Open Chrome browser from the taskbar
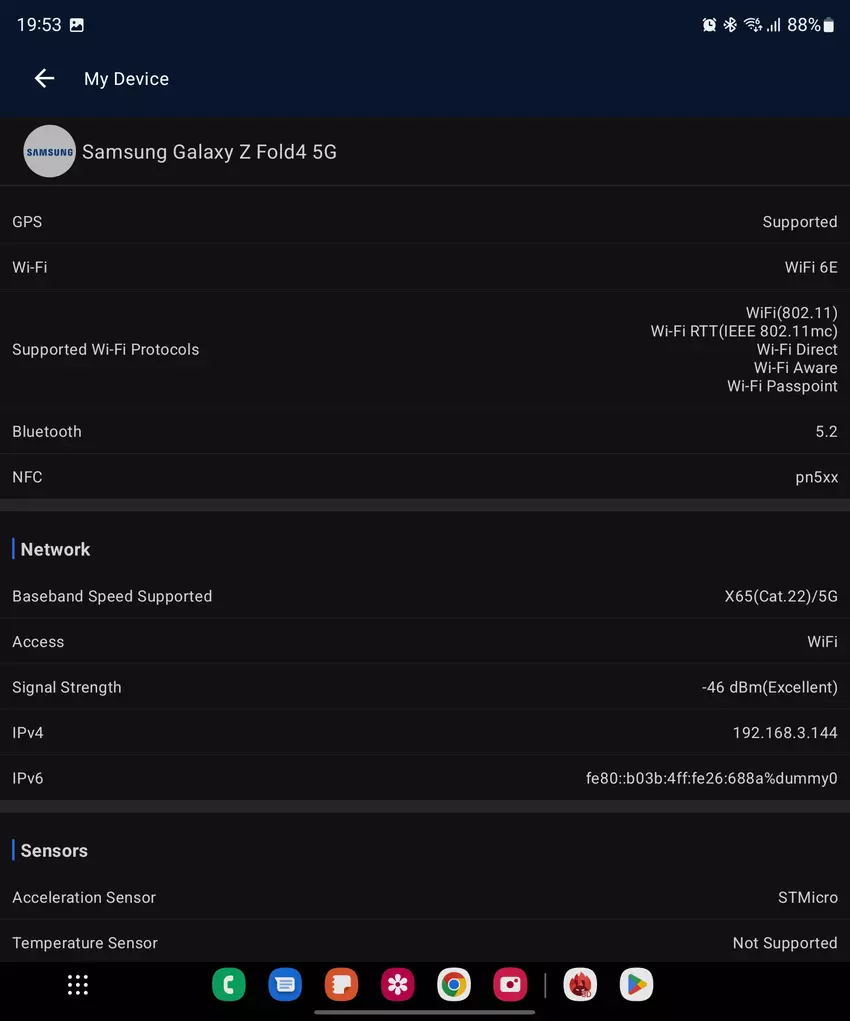850x1021 pixels. click(454, 985)
